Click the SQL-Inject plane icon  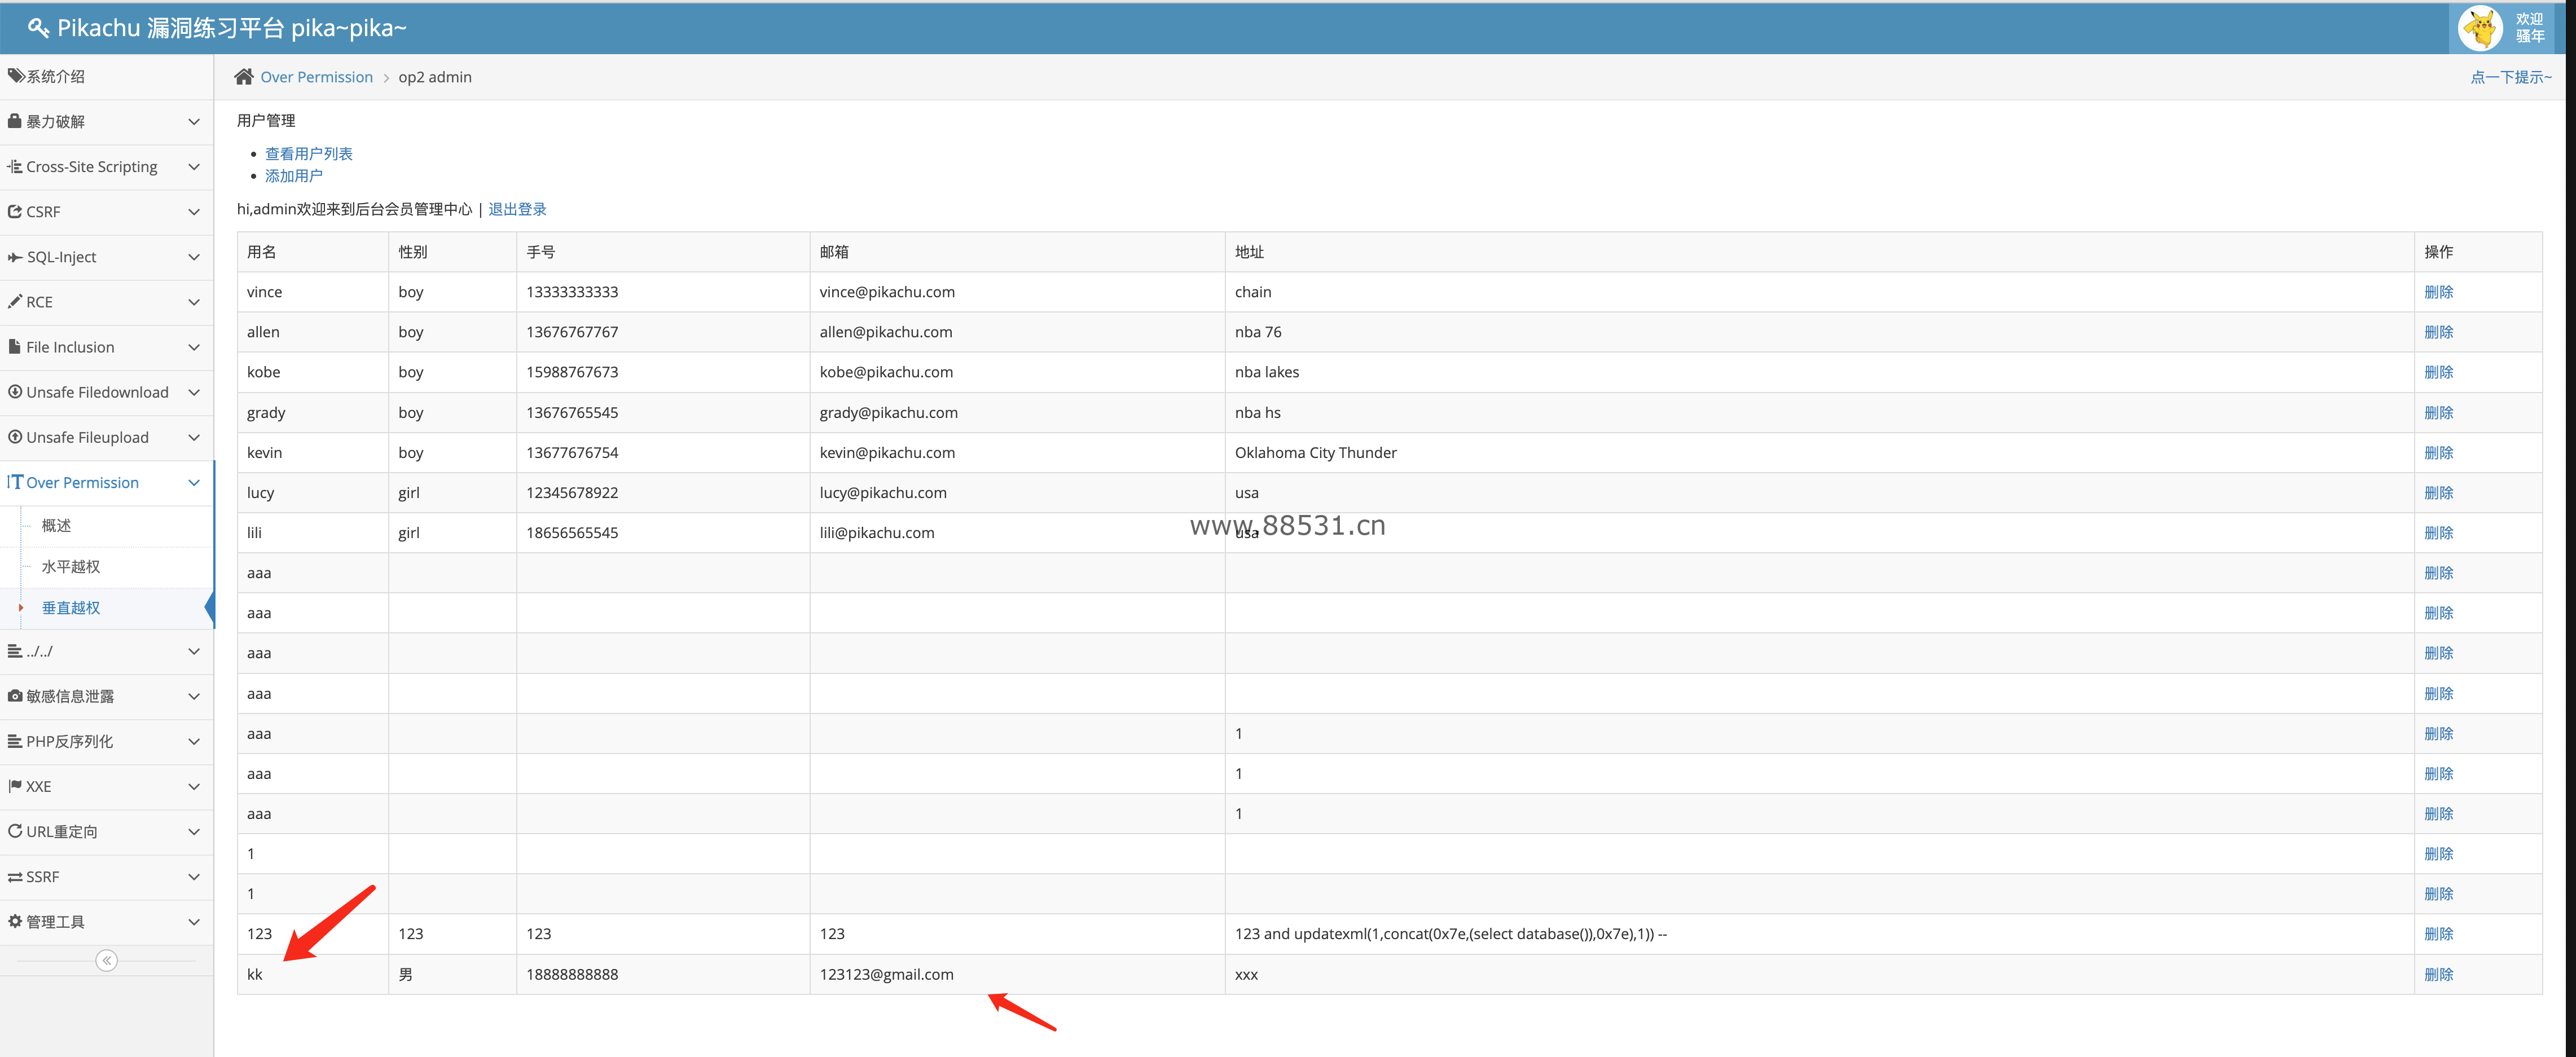[15, 257]
